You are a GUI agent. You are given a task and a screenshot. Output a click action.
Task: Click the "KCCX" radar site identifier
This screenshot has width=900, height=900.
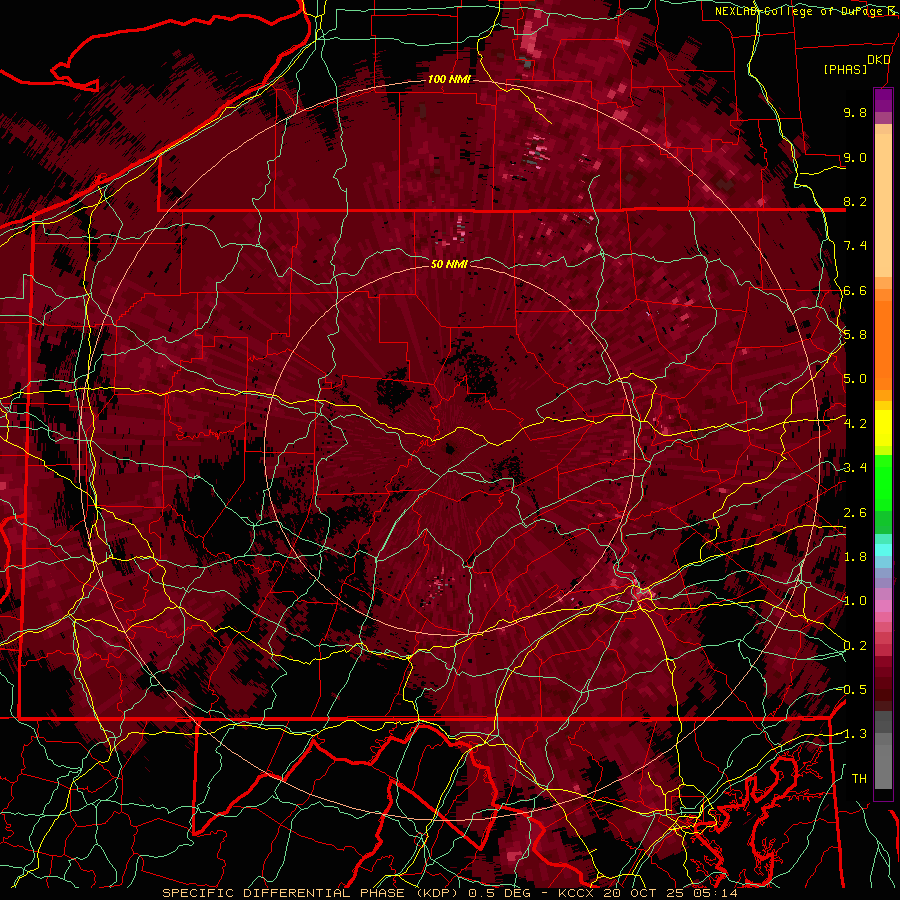577,893
